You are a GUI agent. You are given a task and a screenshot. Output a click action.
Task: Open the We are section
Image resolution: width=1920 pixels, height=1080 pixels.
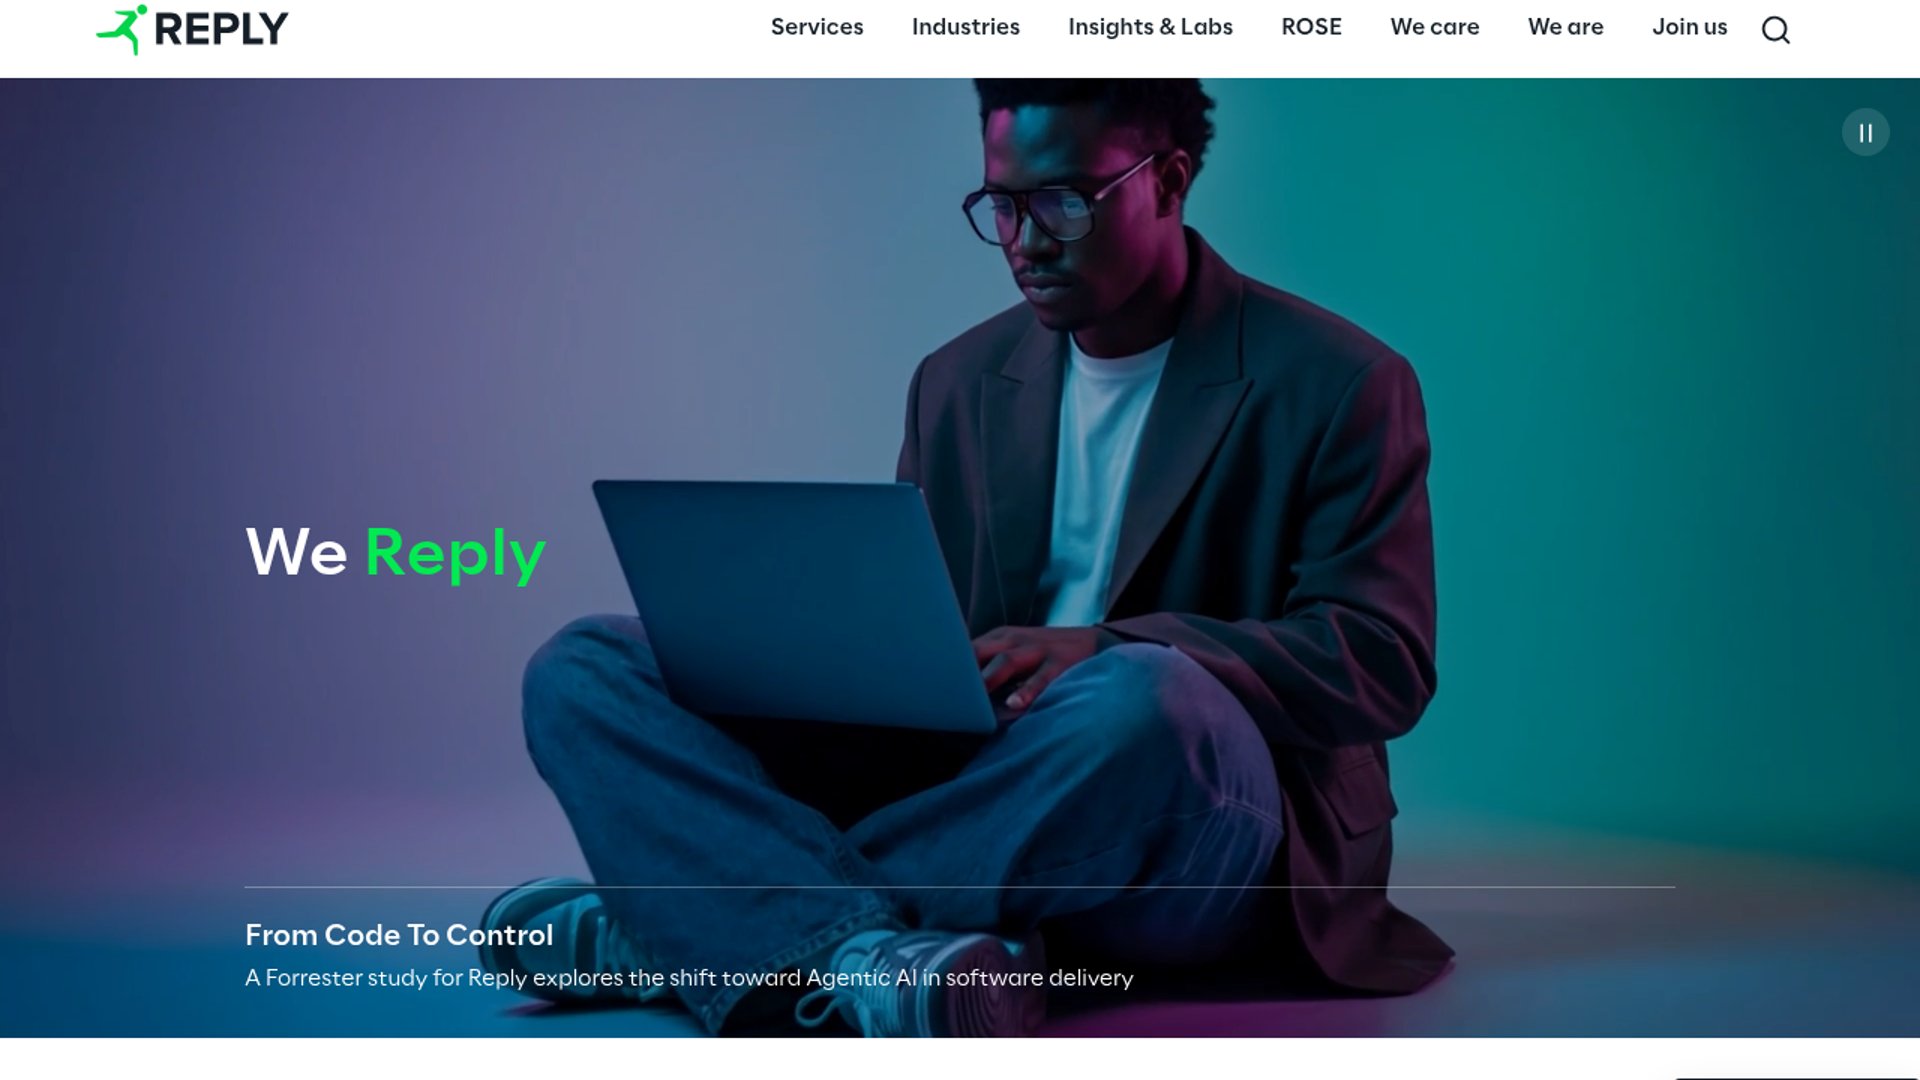tap(1565, 27)
